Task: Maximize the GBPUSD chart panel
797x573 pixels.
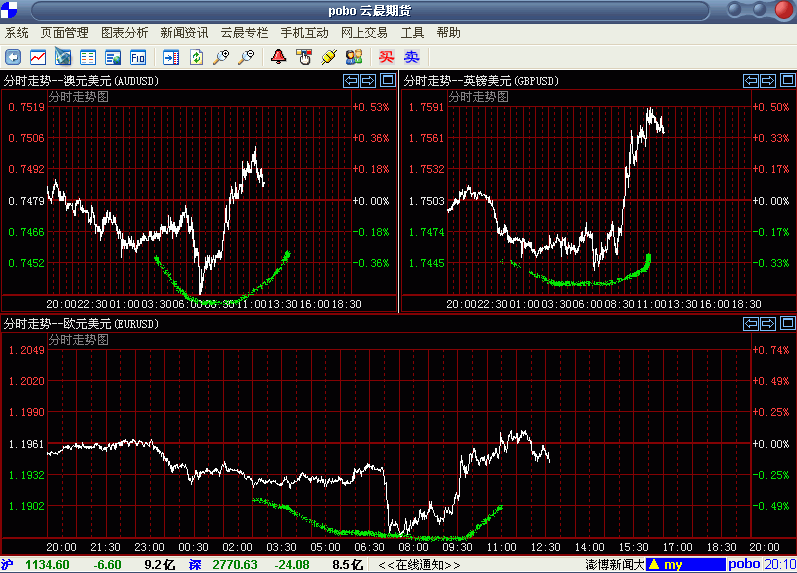Action: [788, 80]
